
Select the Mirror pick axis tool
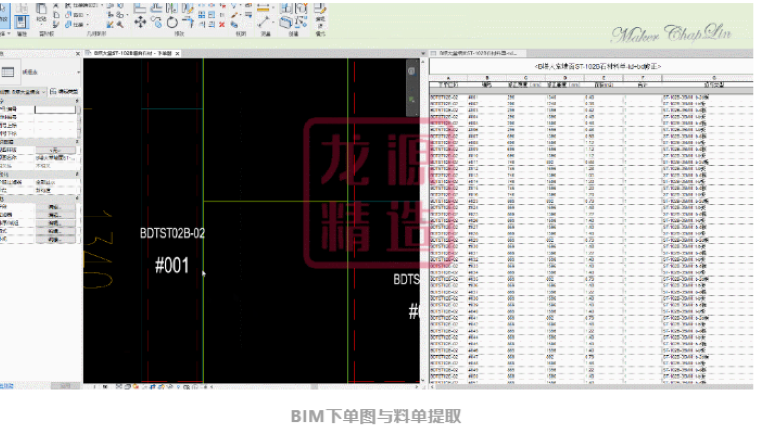coord(172,8)
